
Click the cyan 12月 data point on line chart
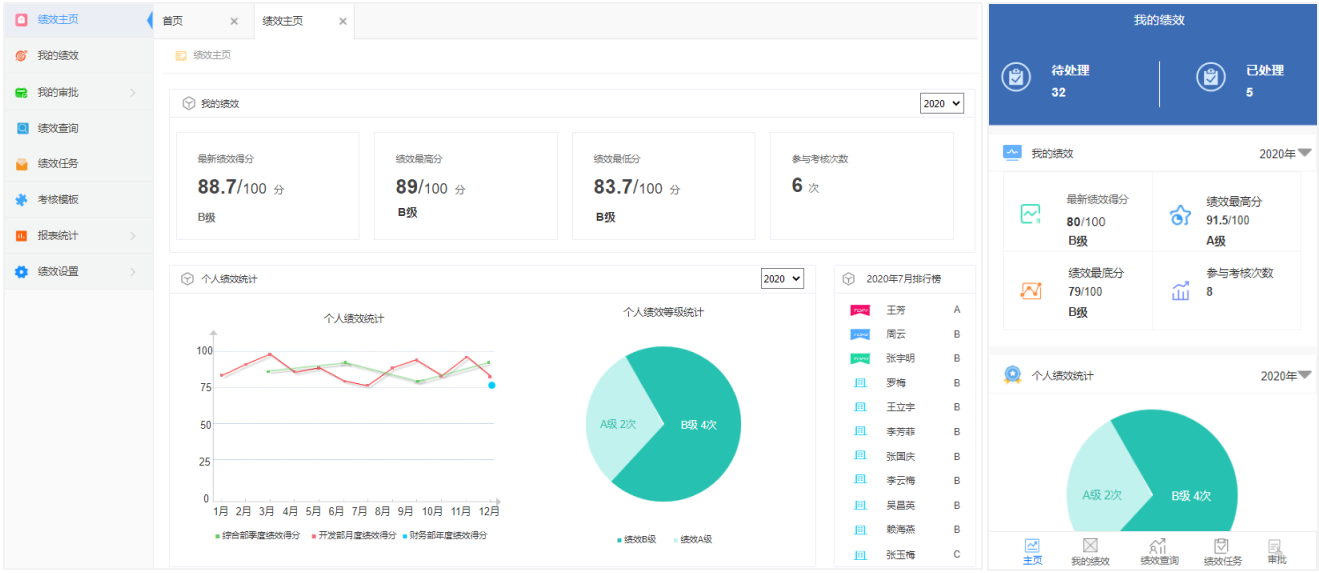pyautogui.click(x=492, y=385)
